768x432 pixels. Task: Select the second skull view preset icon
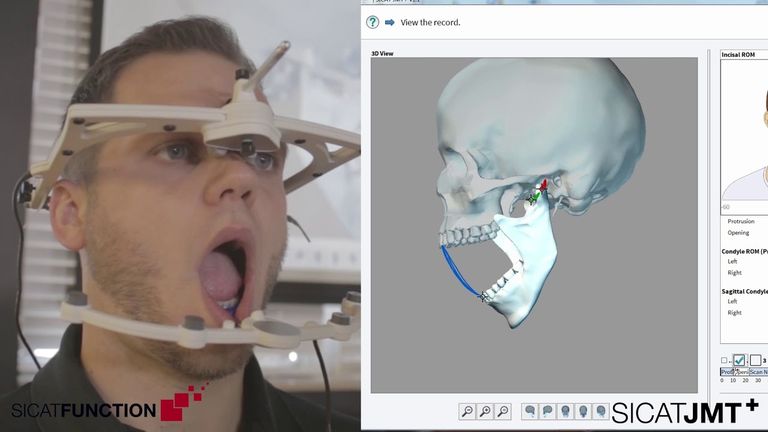tap(547, 411)
